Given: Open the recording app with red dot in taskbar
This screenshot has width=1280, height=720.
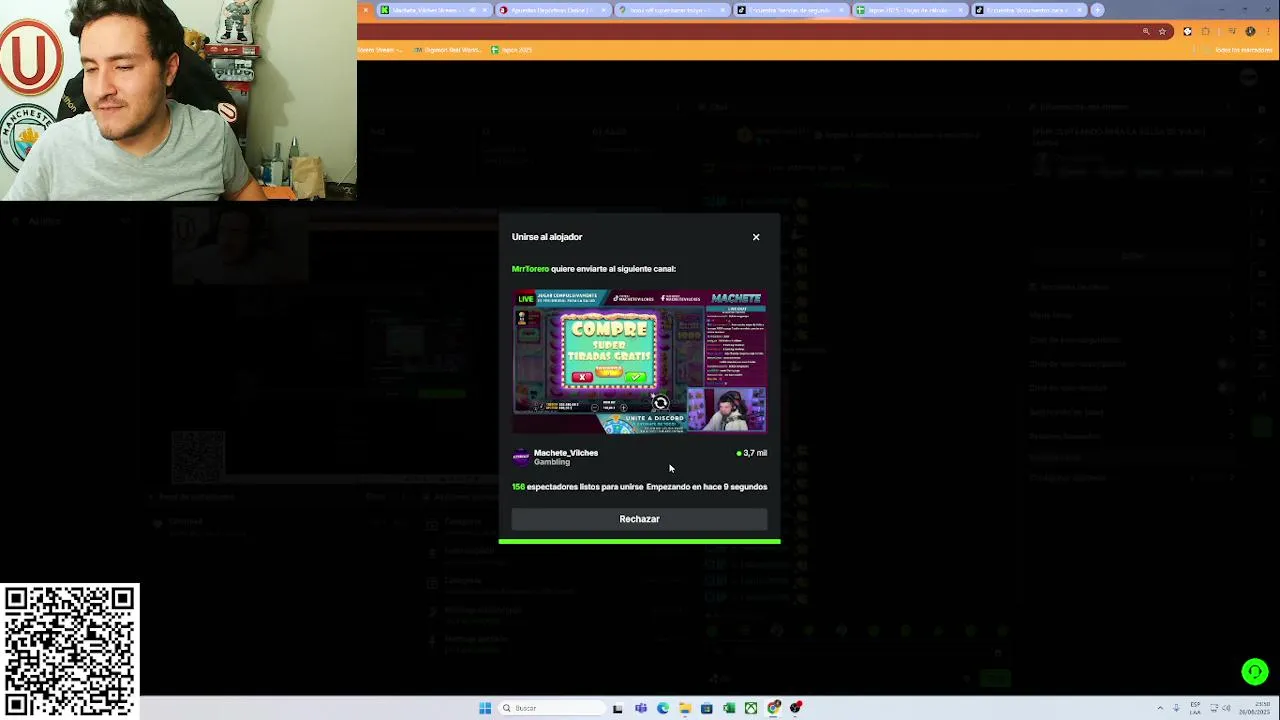Looking at the screenshot, I should coord(796,708).
